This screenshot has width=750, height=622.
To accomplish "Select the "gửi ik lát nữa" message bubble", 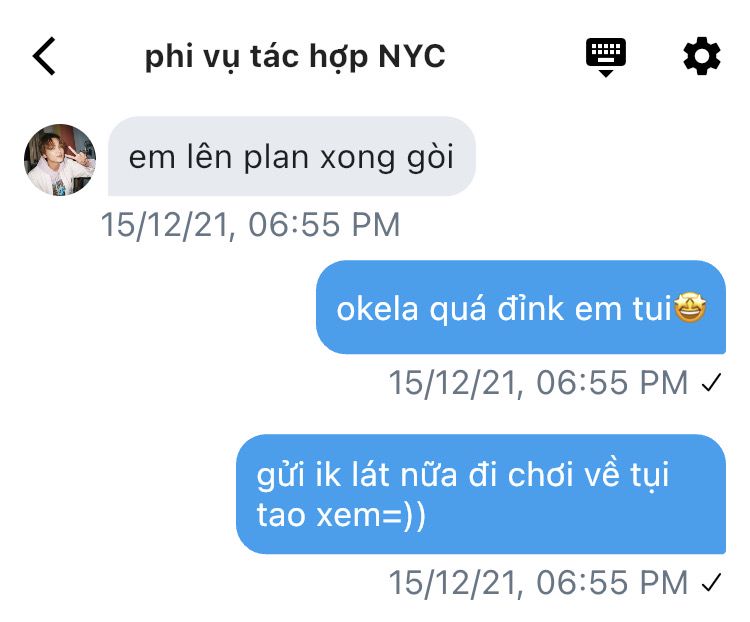I will [481, 494].
